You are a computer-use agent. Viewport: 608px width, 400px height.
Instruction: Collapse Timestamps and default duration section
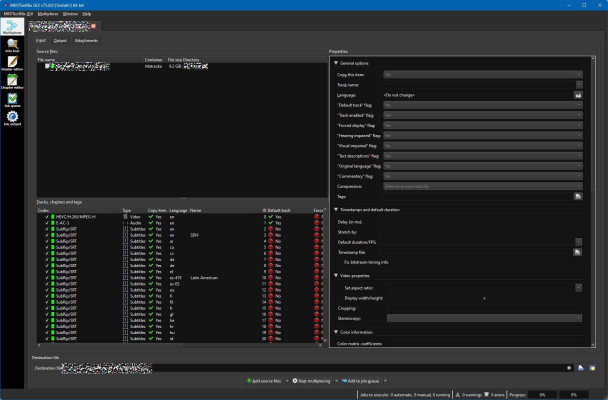click(336, 209)
